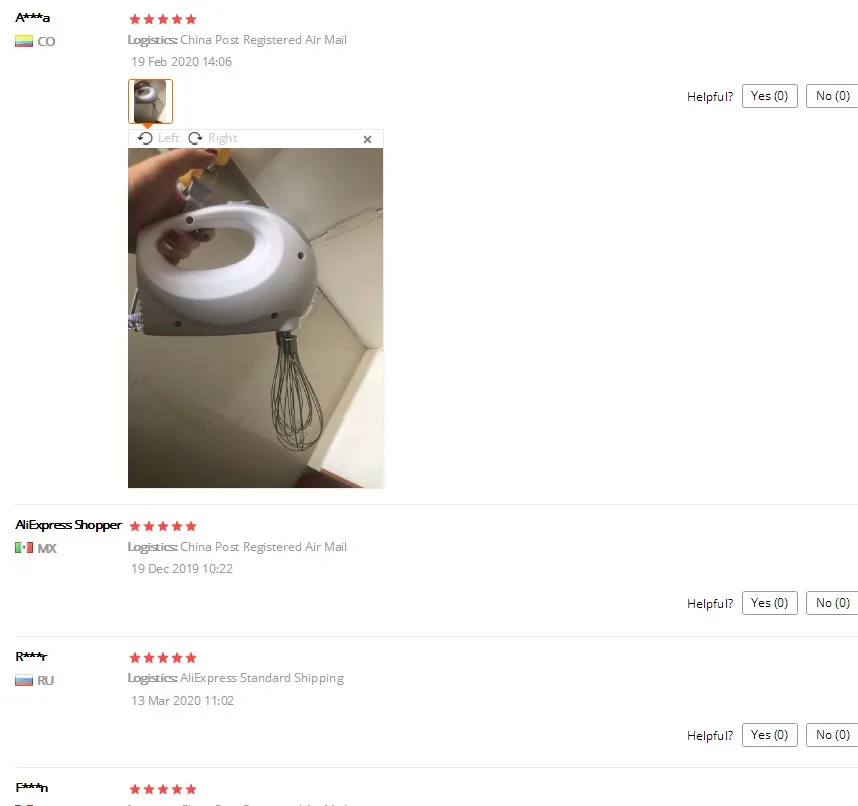Click the star rating of R***r's review
858x806 pixels.
(x=163, y=658)
